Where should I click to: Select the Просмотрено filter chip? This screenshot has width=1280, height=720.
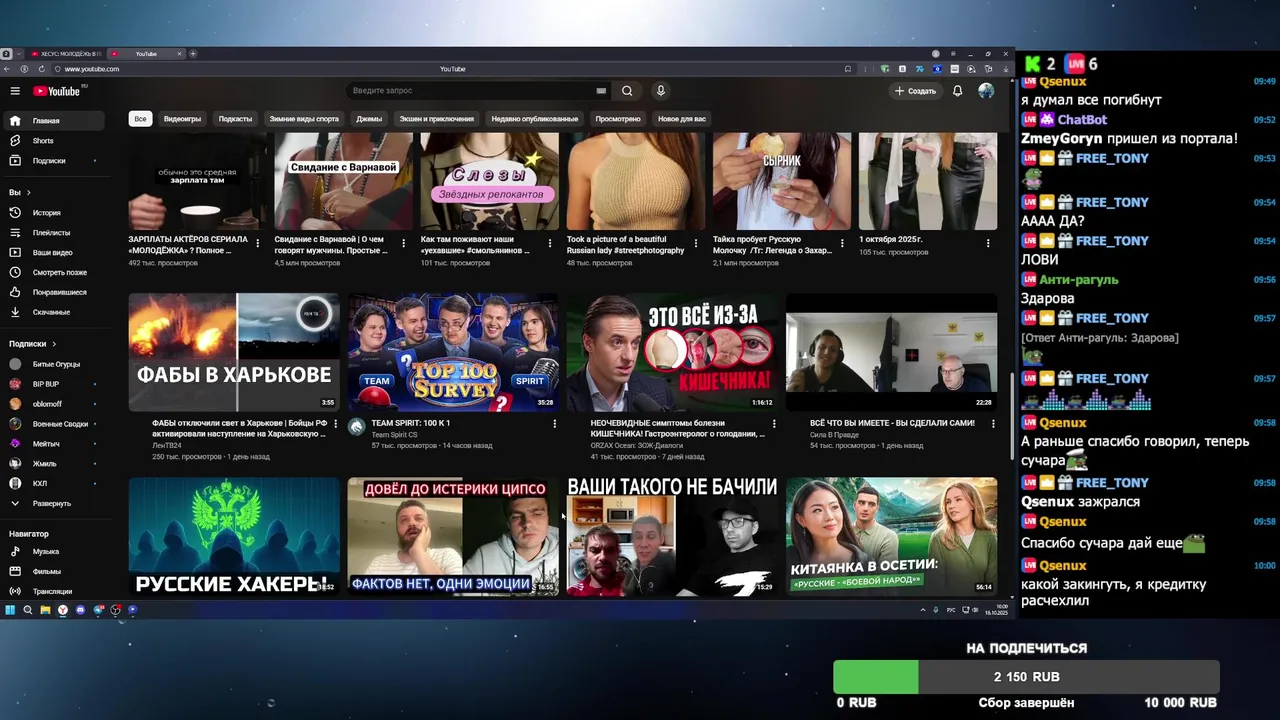point(618,119)
